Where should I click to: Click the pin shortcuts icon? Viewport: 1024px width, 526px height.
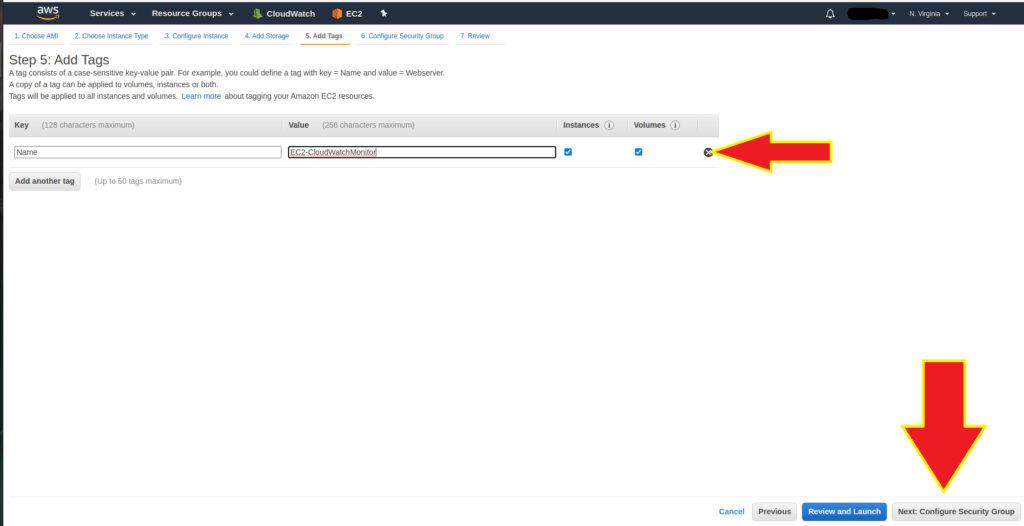[383, 14]
